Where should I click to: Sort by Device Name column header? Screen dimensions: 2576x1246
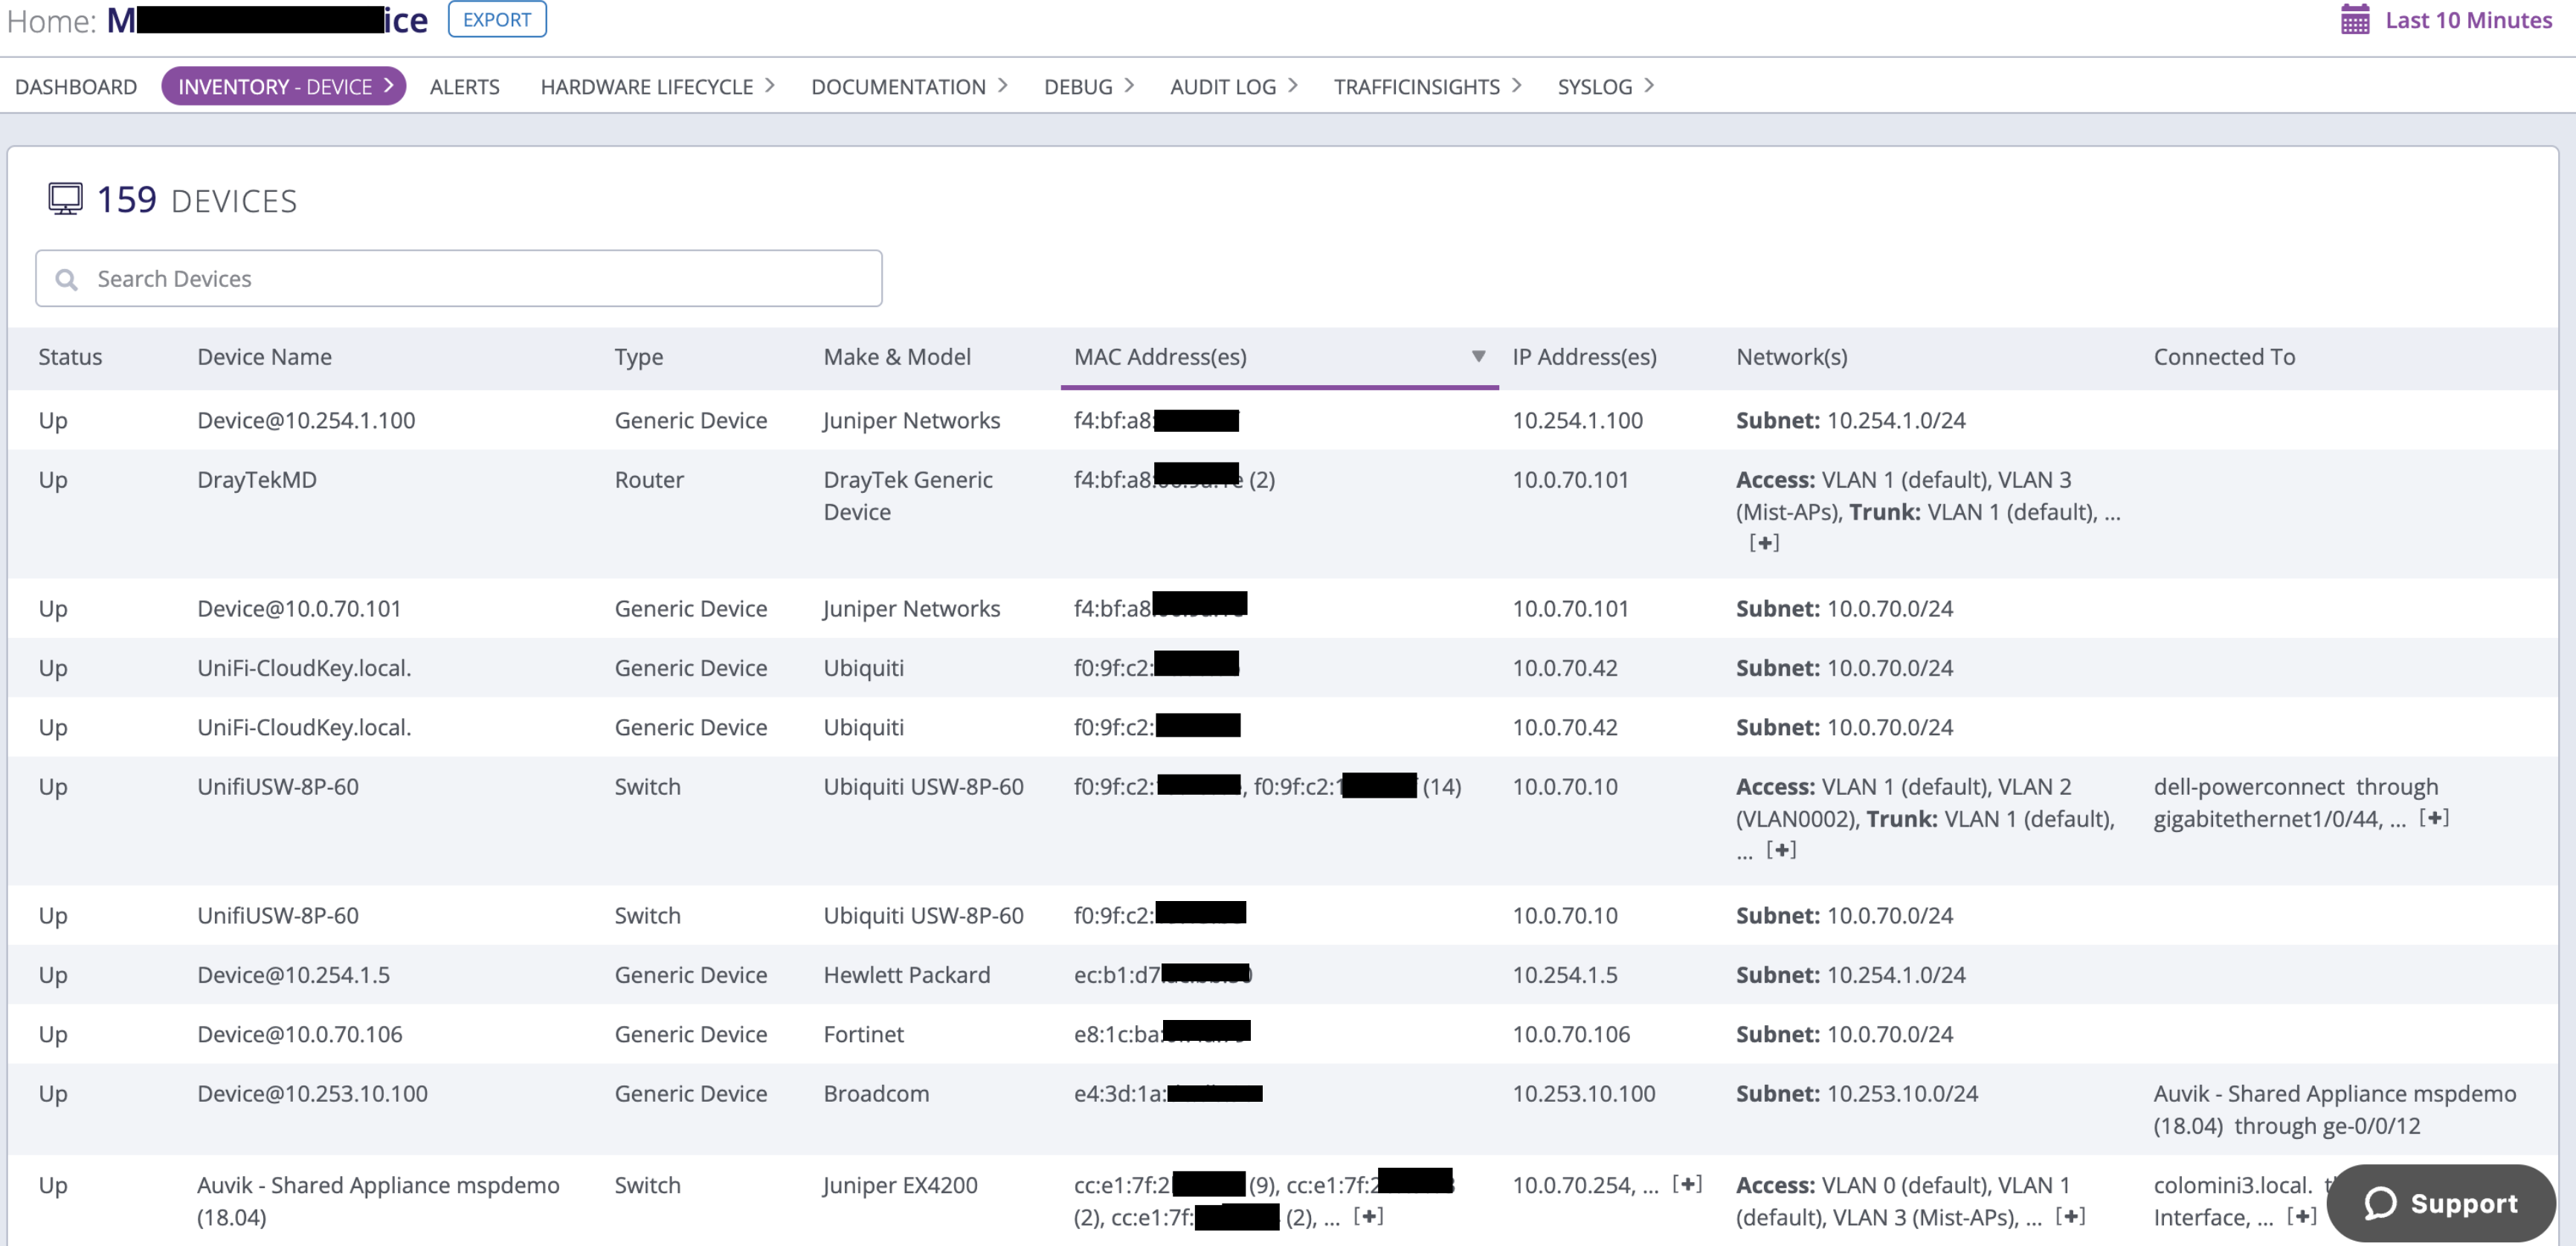click(264, 357)
